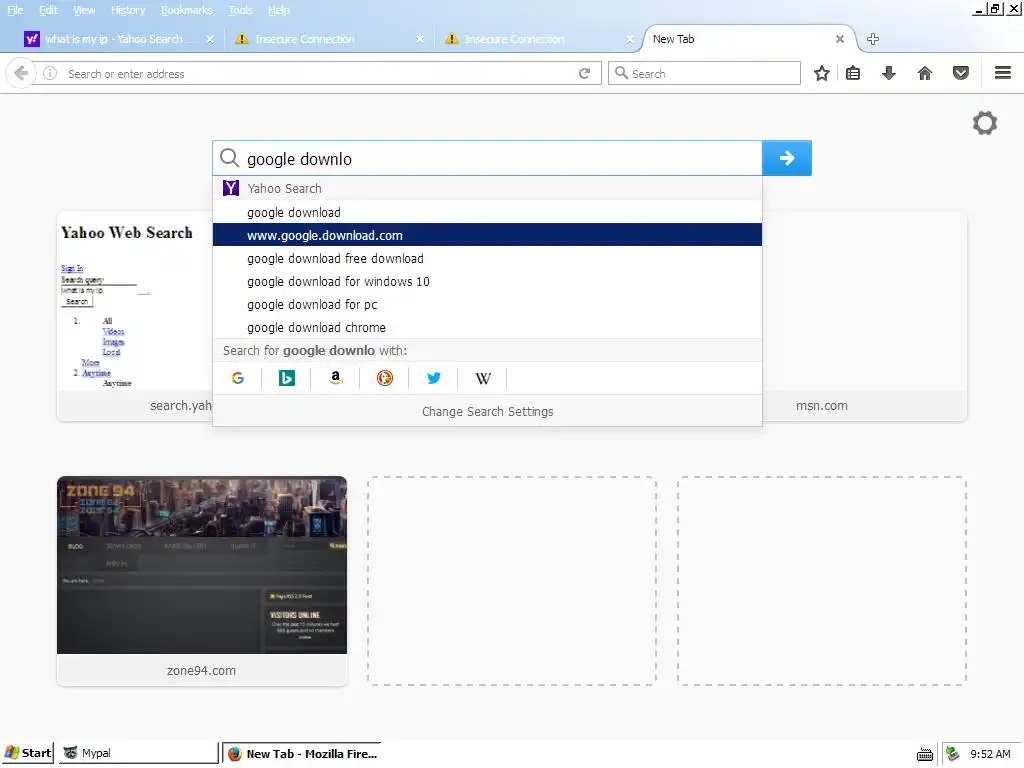Open new tab page settings gear
1024x768 pixels.
[985, 123]
